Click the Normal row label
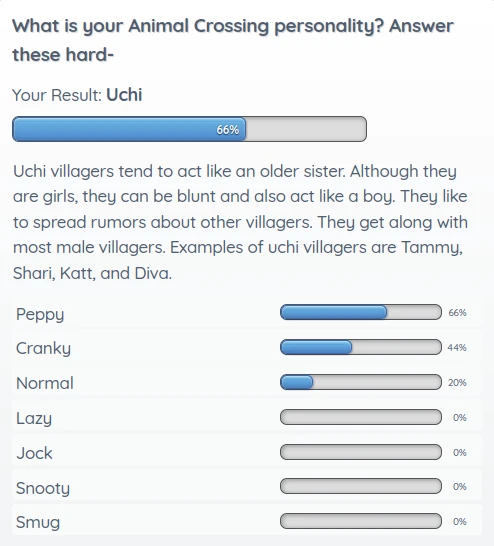494x546 pixels. [45, 383]
